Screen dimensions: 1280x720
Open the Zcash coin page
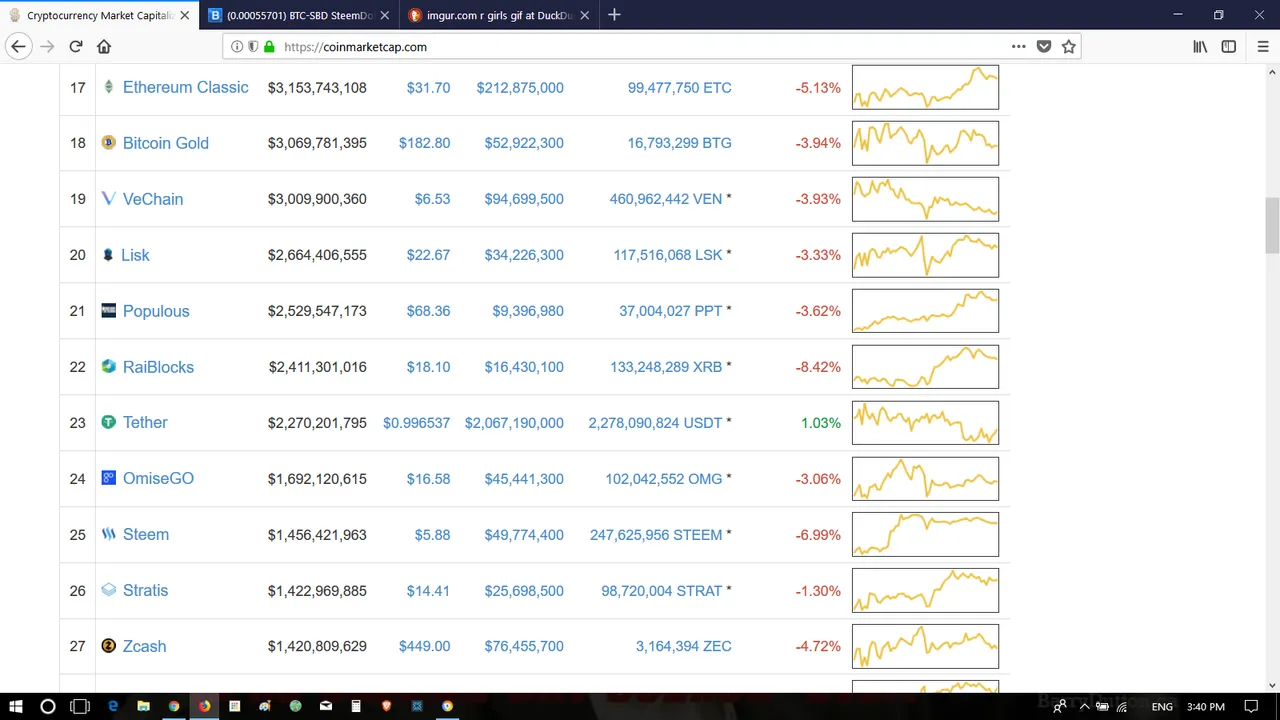[144, 646]
